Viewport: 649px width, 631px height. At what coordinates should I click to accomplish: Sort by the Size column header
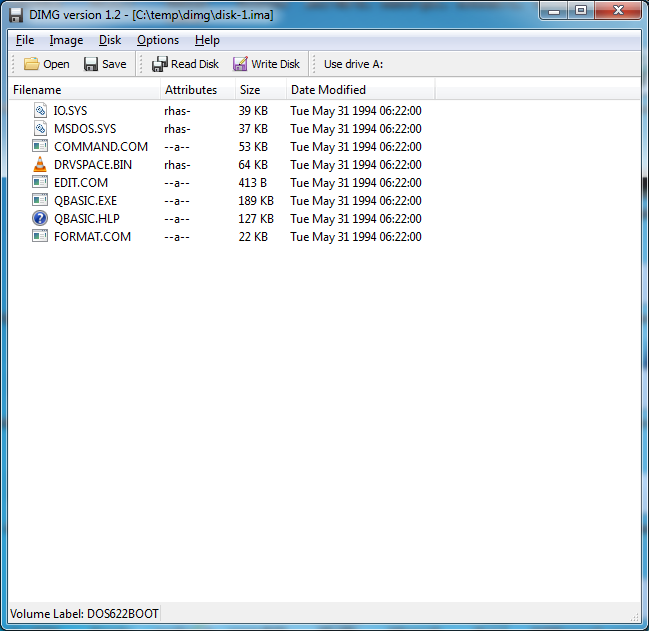(x=260, y=90)
